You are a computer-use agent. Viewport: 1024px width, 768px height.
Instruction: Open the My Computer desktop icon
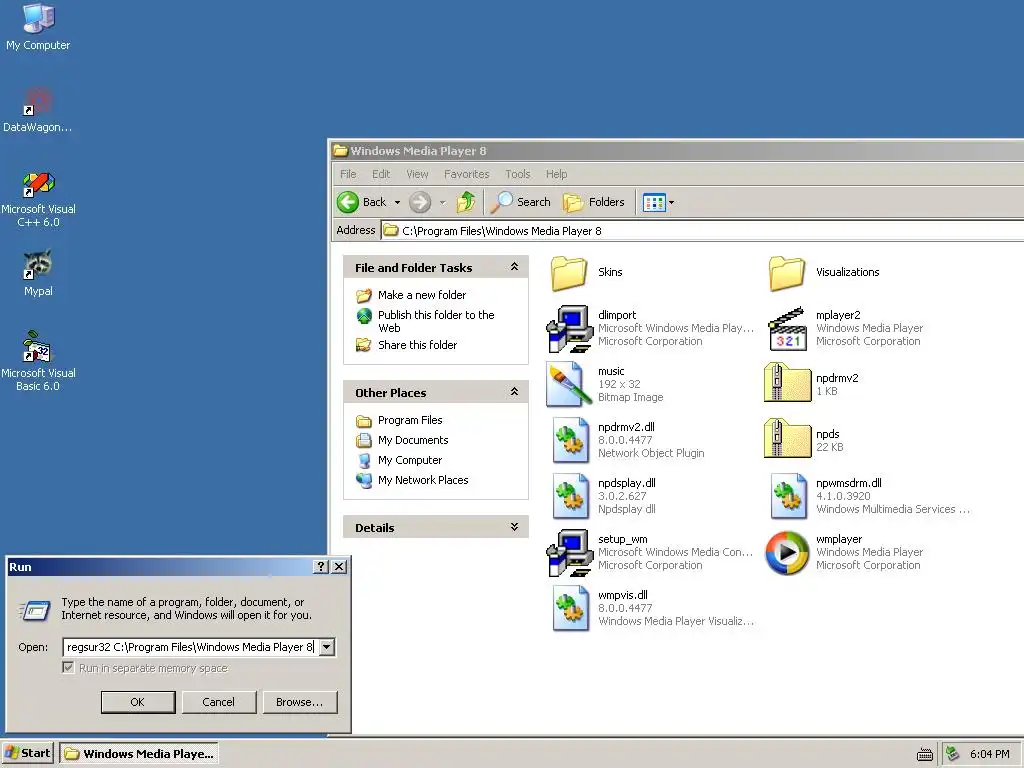click(x=38, y=18)
